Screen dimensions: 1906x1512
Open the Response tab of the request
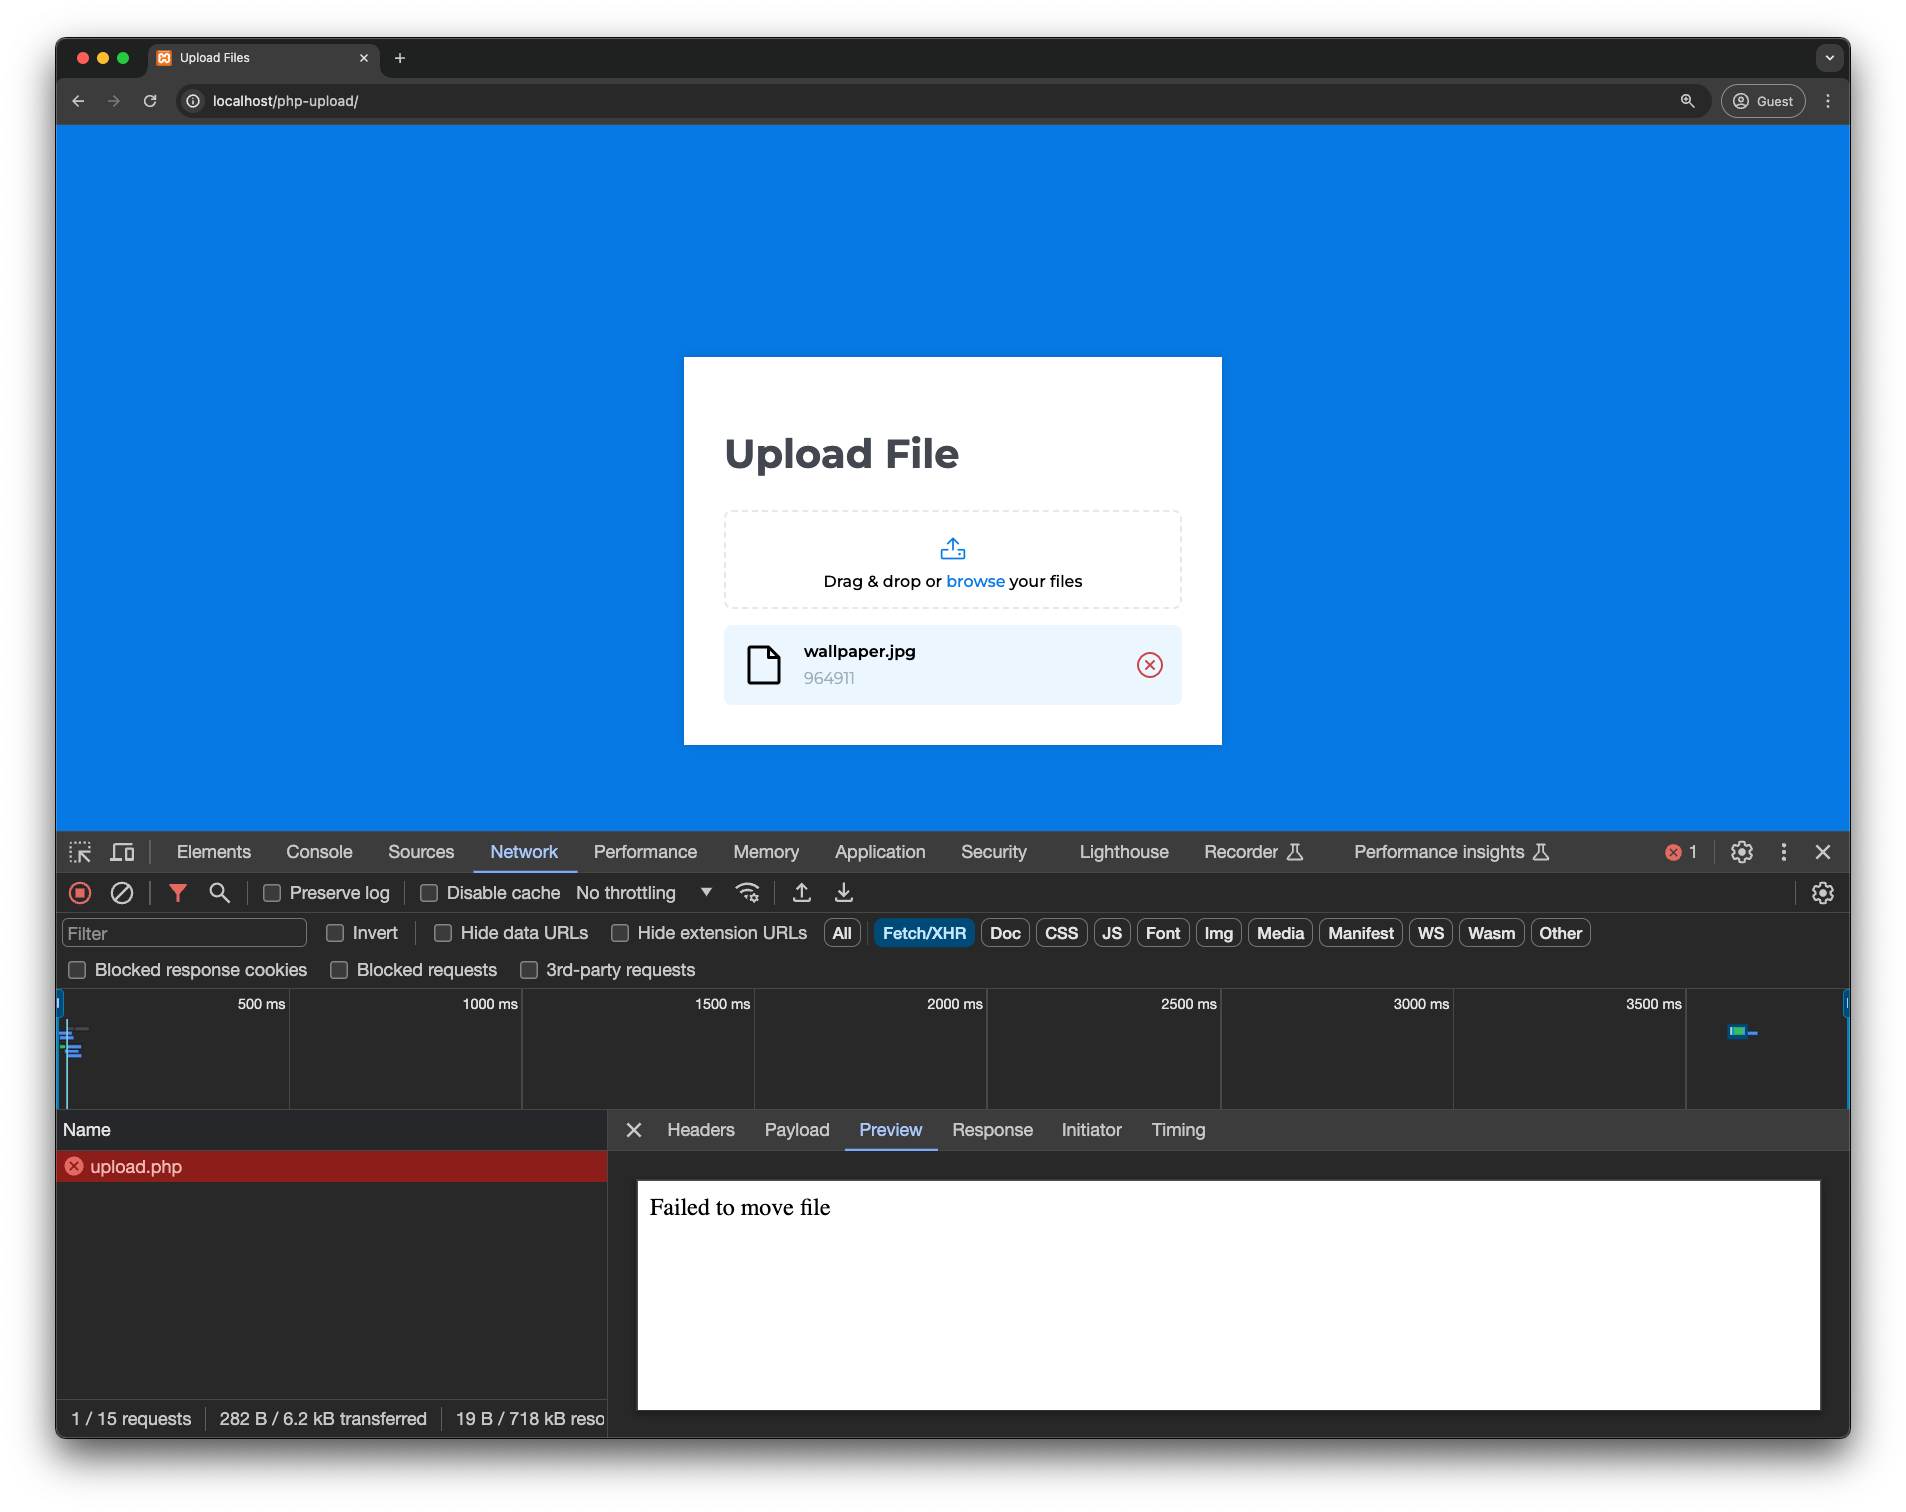tap(992, 1130)
